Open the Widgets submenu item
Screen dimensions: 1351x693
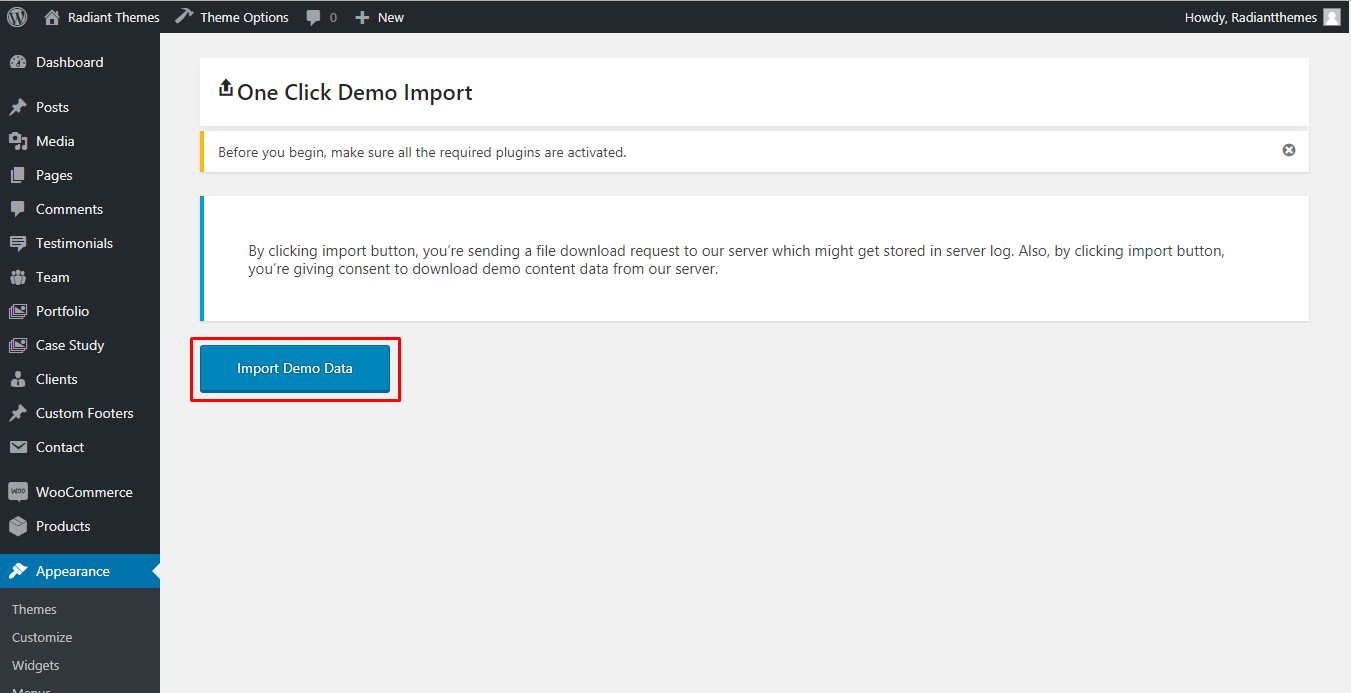tap(36, 665)
